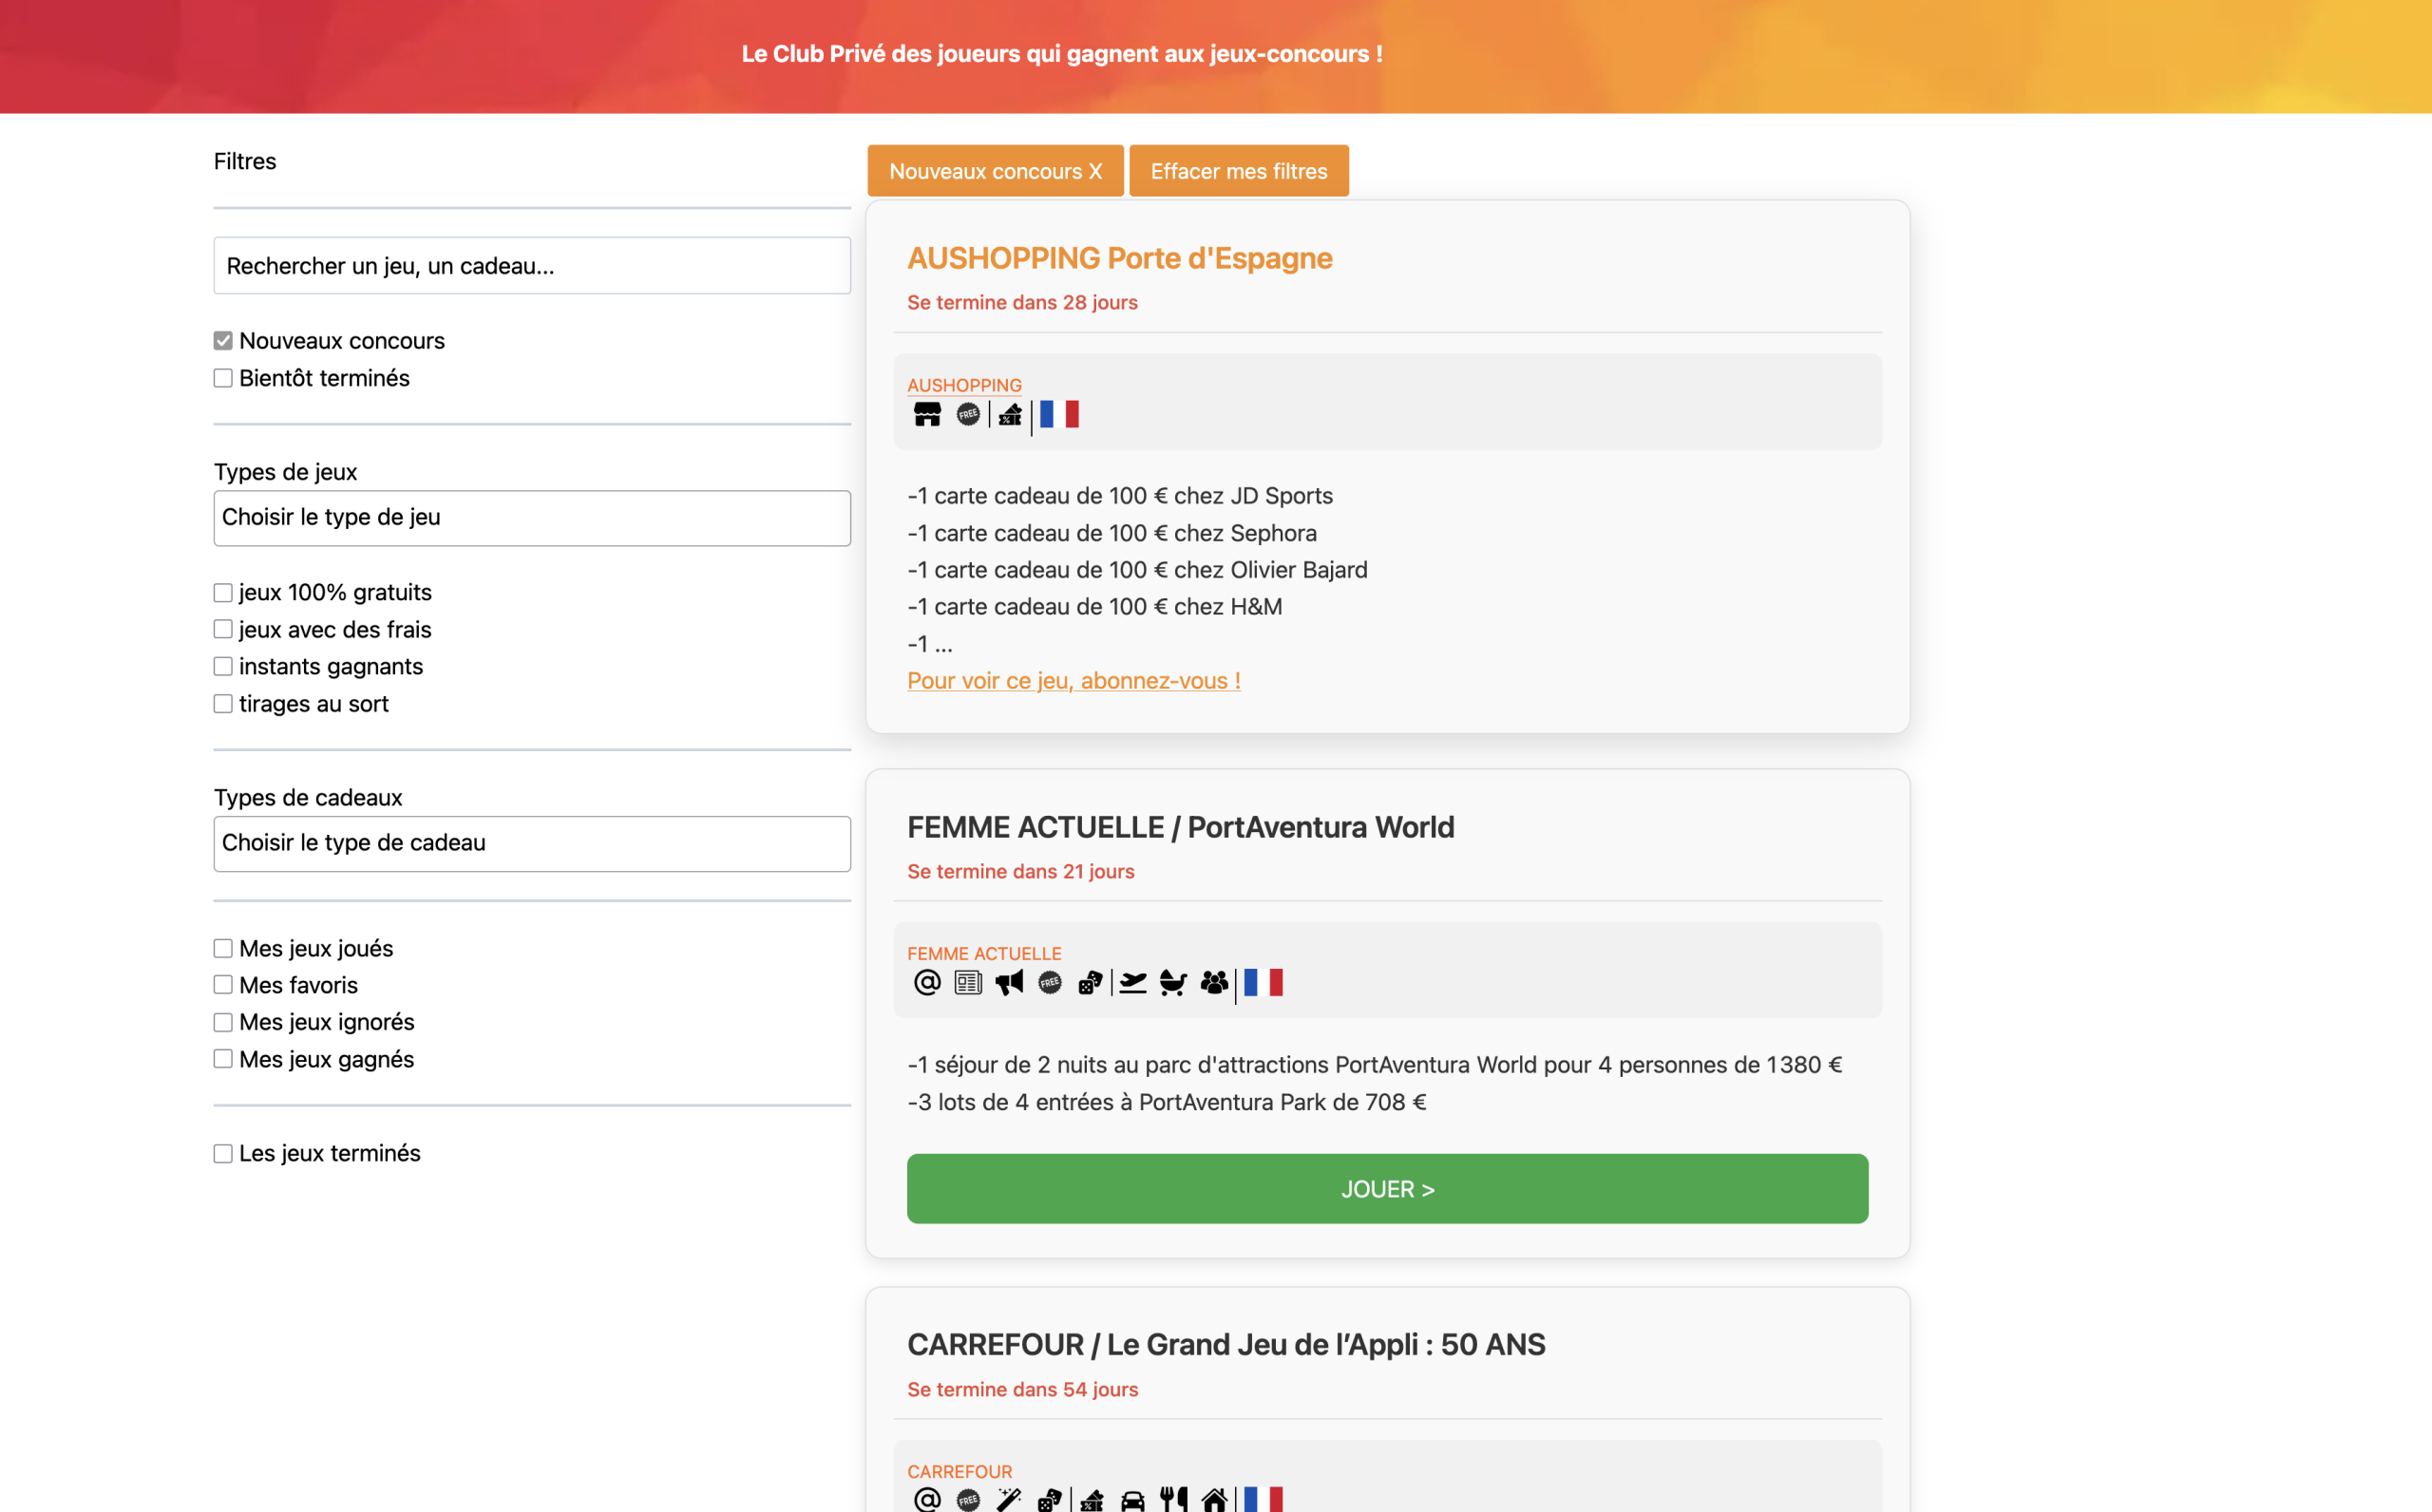Image resolution: width=2432 pixels, height=1512 pixels.
Task: Click the voucher ticket icon under AUSHOPPING
Action: pos(1010,414)
